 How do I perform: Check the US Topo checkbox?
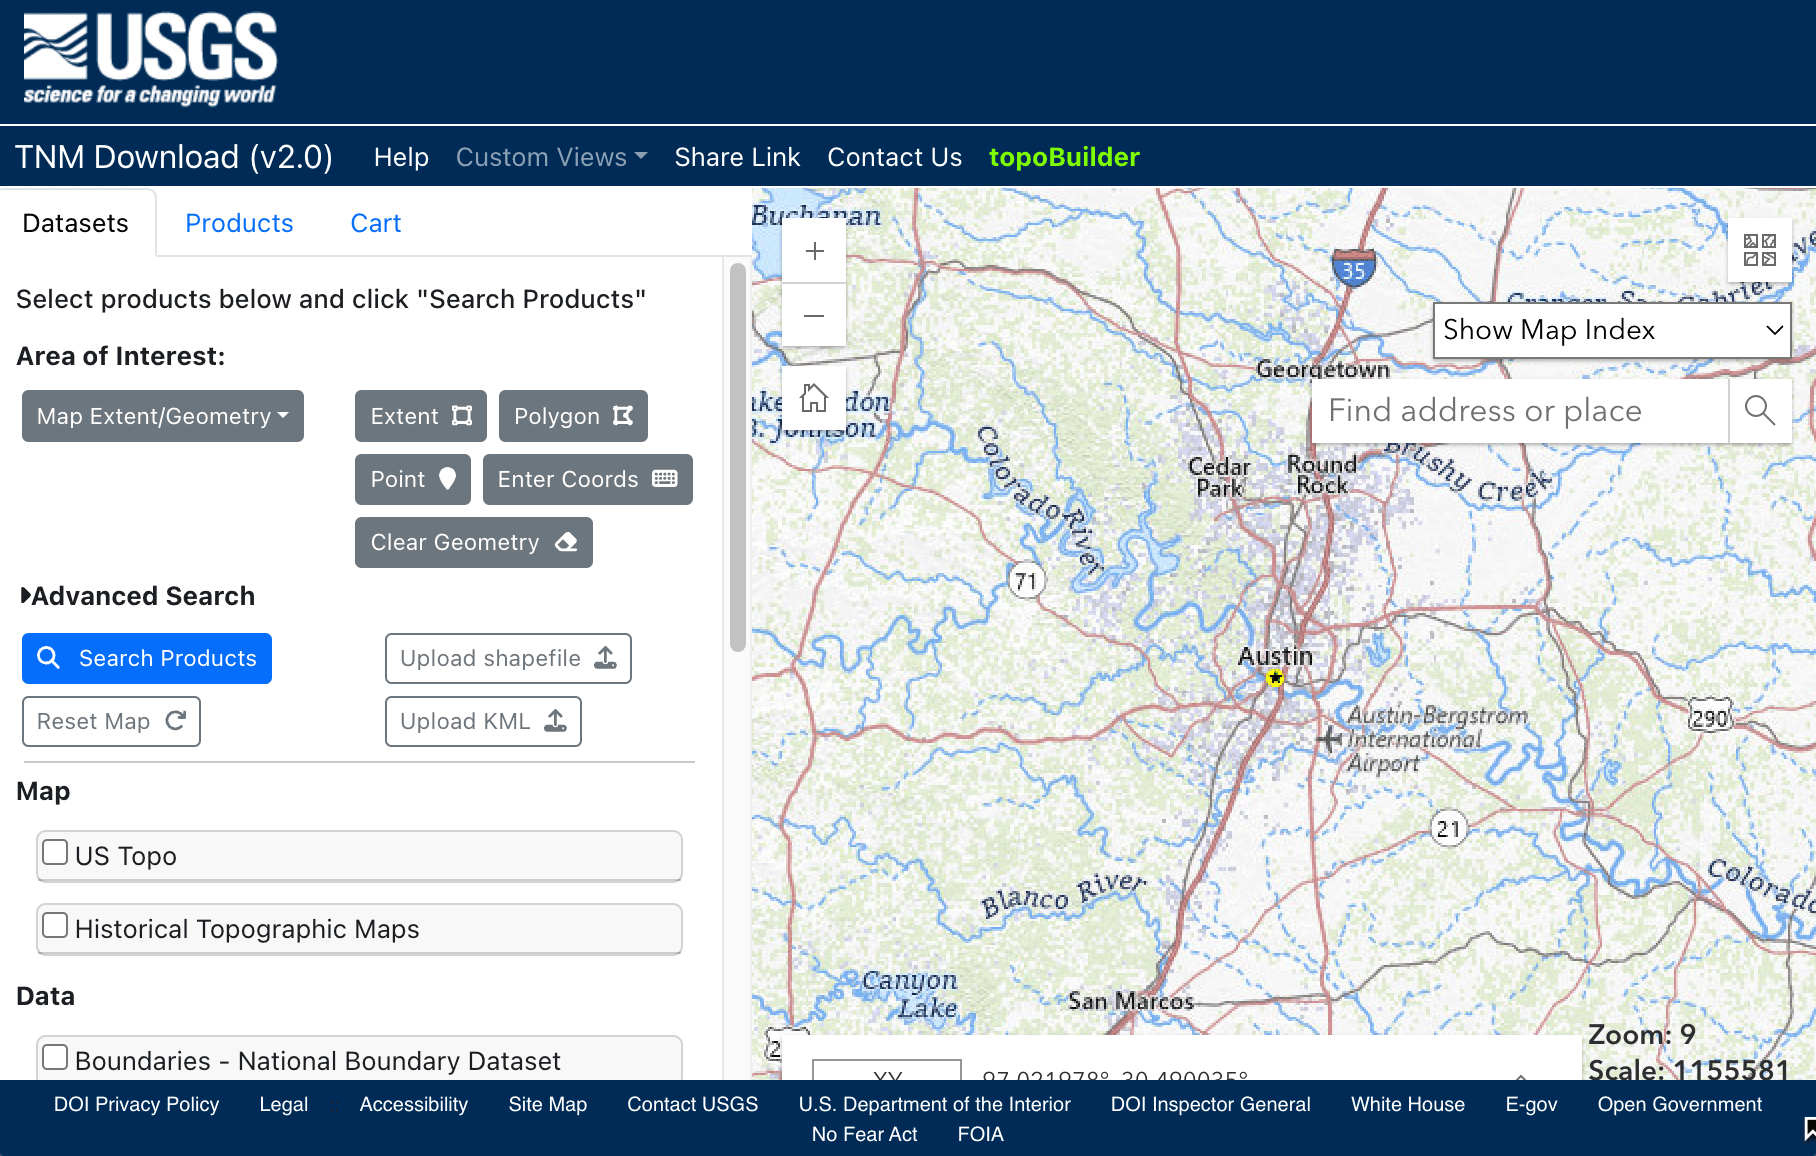pyautogui.click(x=55, y=851)
